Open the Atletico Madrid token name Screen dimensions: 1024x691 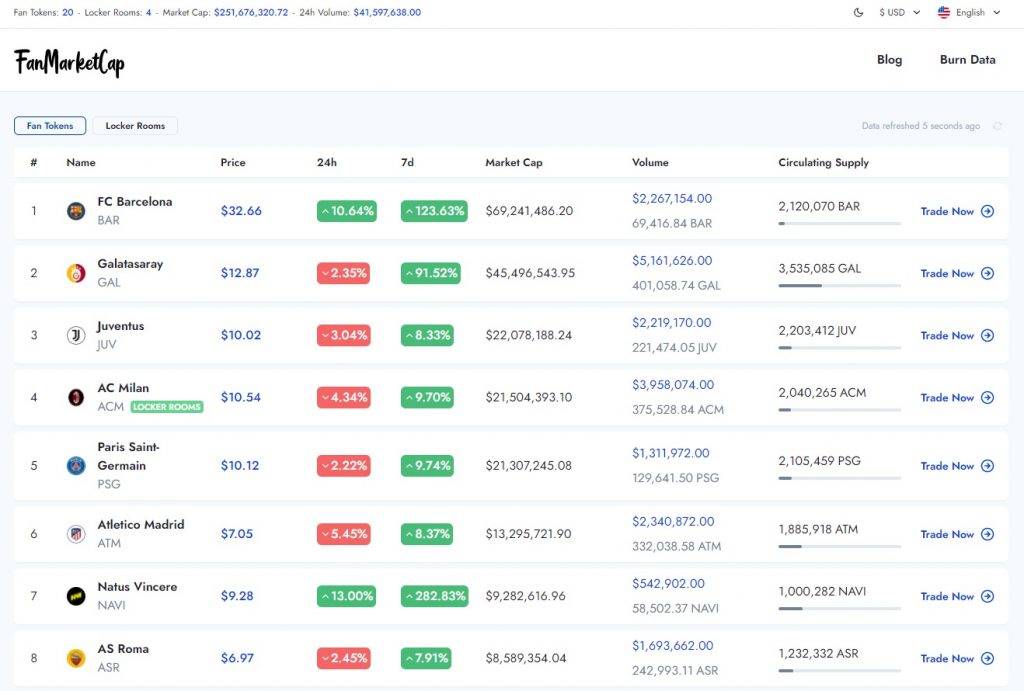(x=140, y=524)
